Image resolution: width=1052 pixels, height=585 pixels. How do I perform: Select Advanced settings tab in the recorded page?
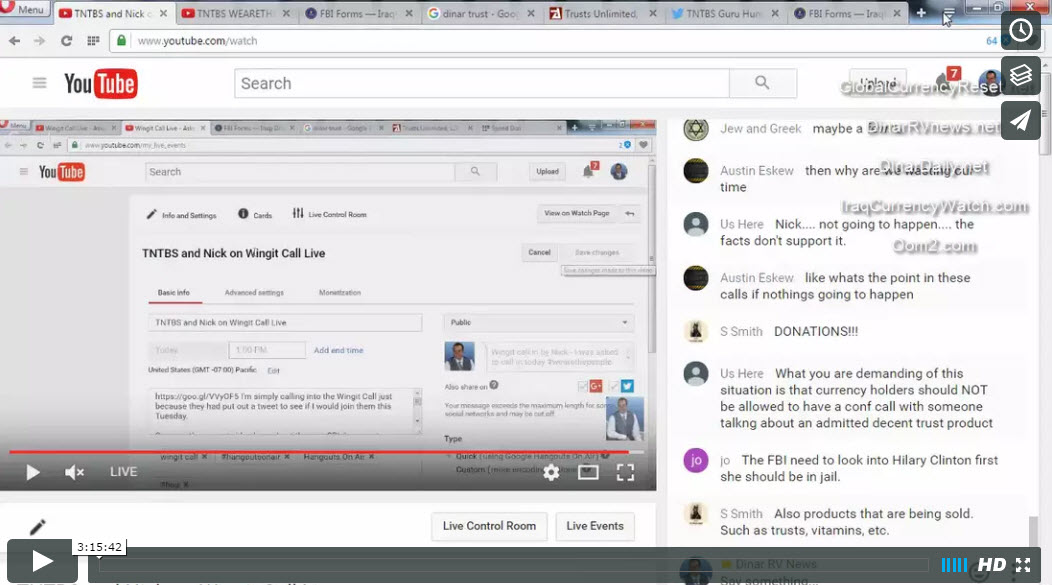(x=254, y=292)
